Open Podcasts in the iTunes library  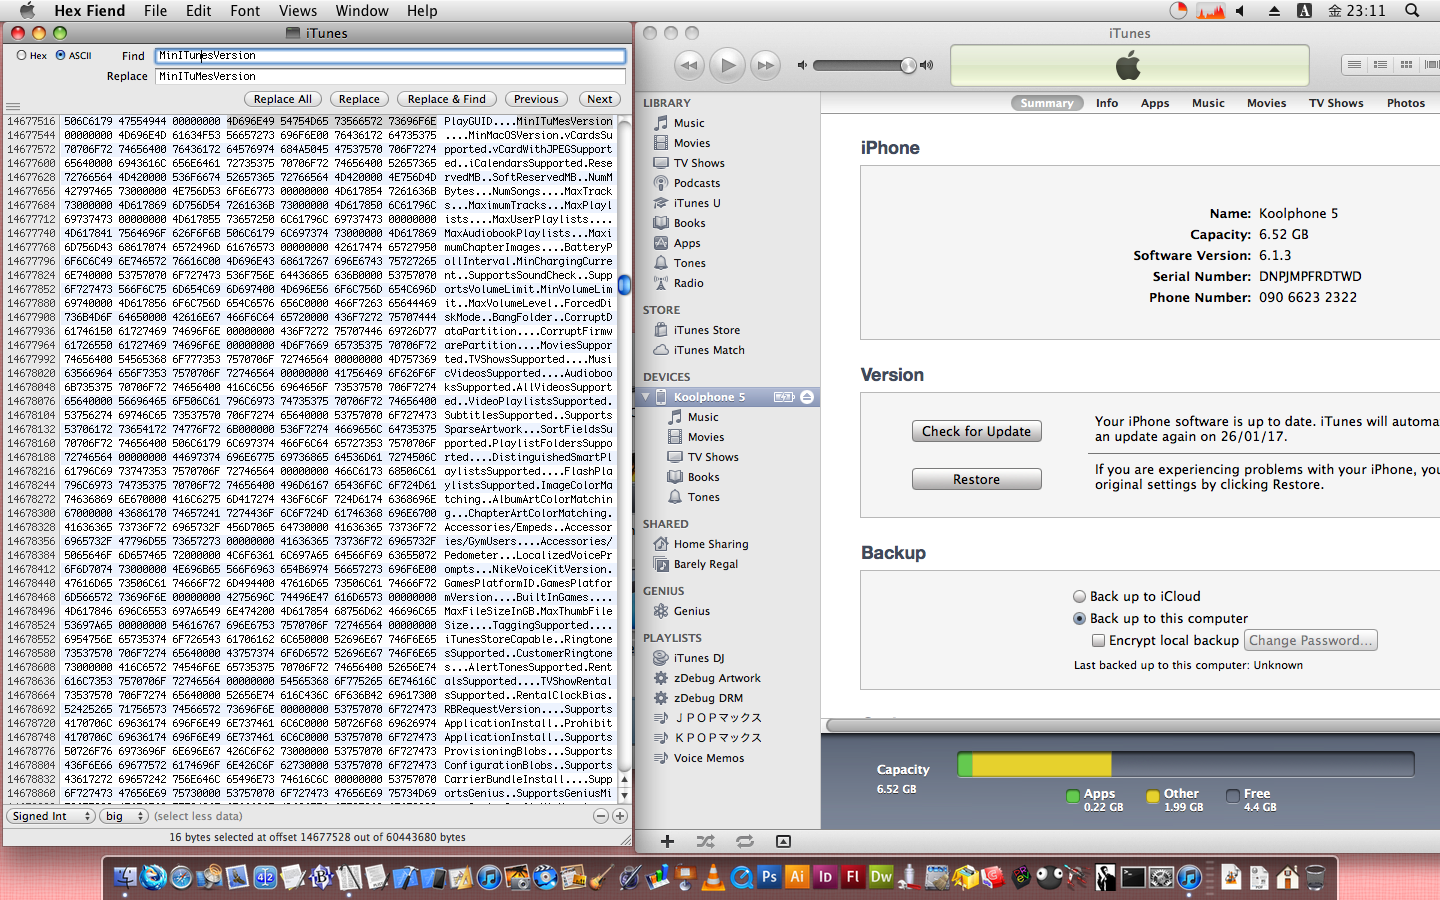tap(696, 183)
